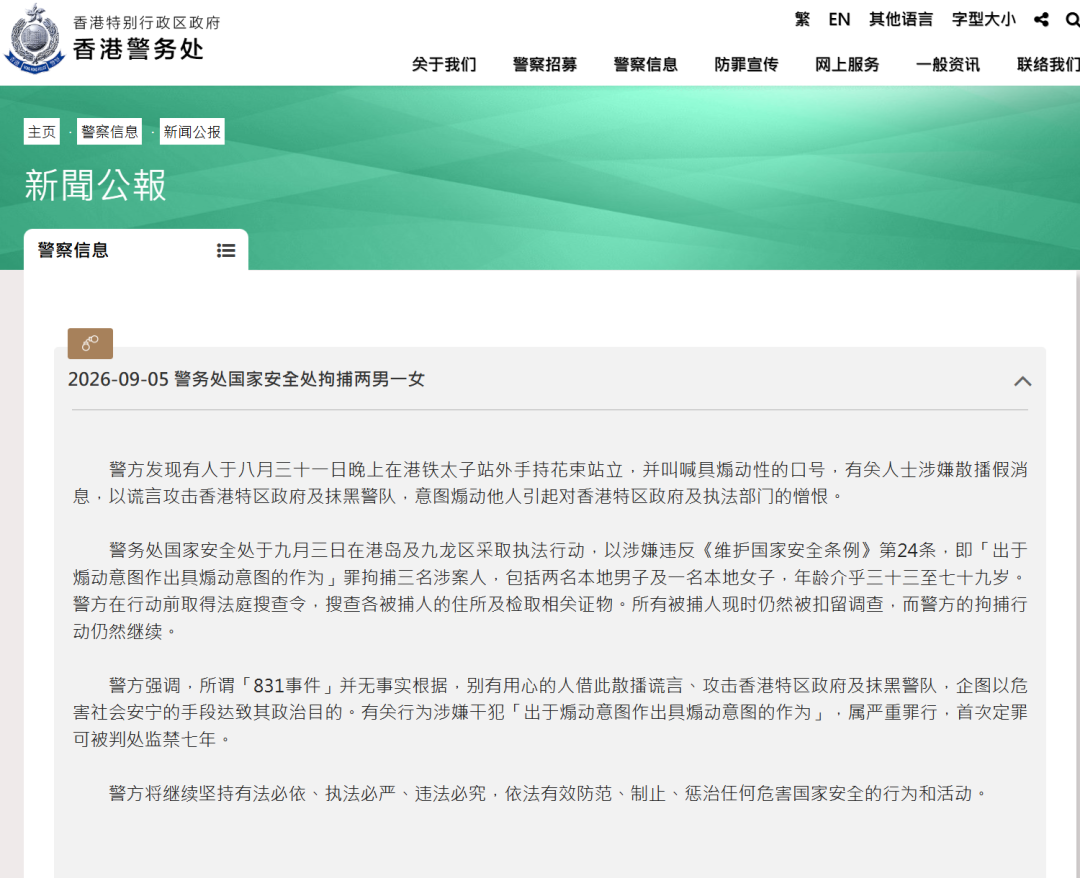The height and width of the screenshot is (878, 1080).
Task: Click the 香港警务处 site title text
Action: [x=138, y=50]
